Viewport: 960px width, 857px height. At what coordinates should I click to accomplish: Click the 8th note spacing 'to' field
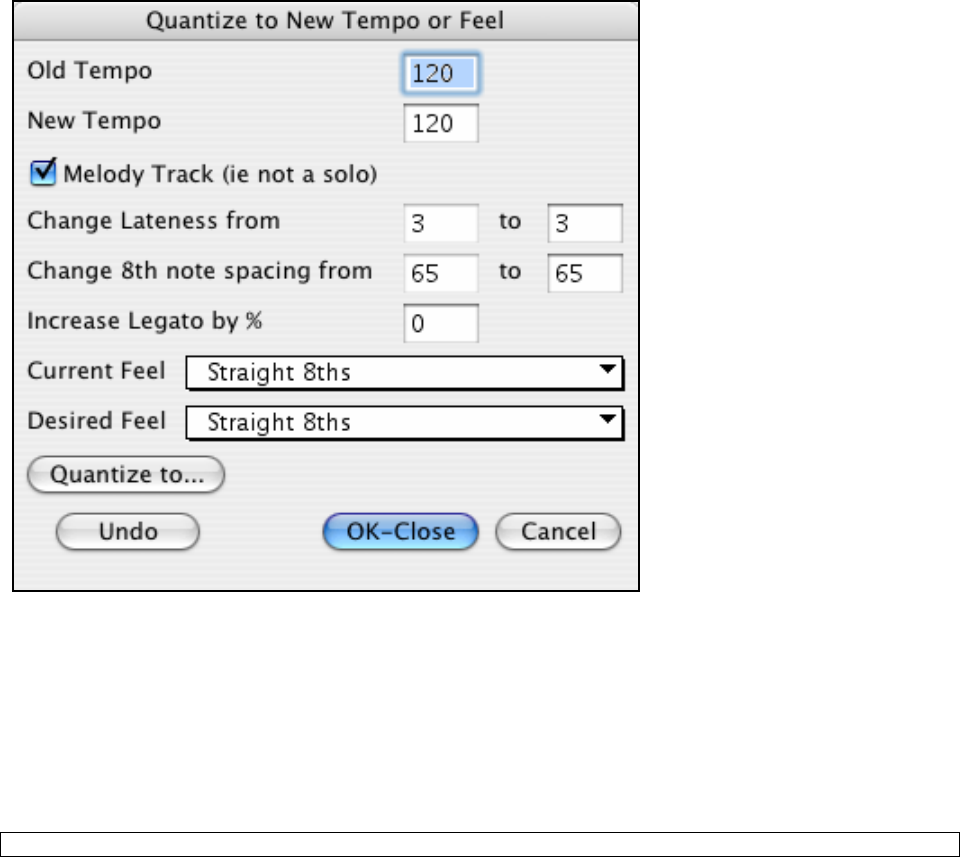coord(585,273)
